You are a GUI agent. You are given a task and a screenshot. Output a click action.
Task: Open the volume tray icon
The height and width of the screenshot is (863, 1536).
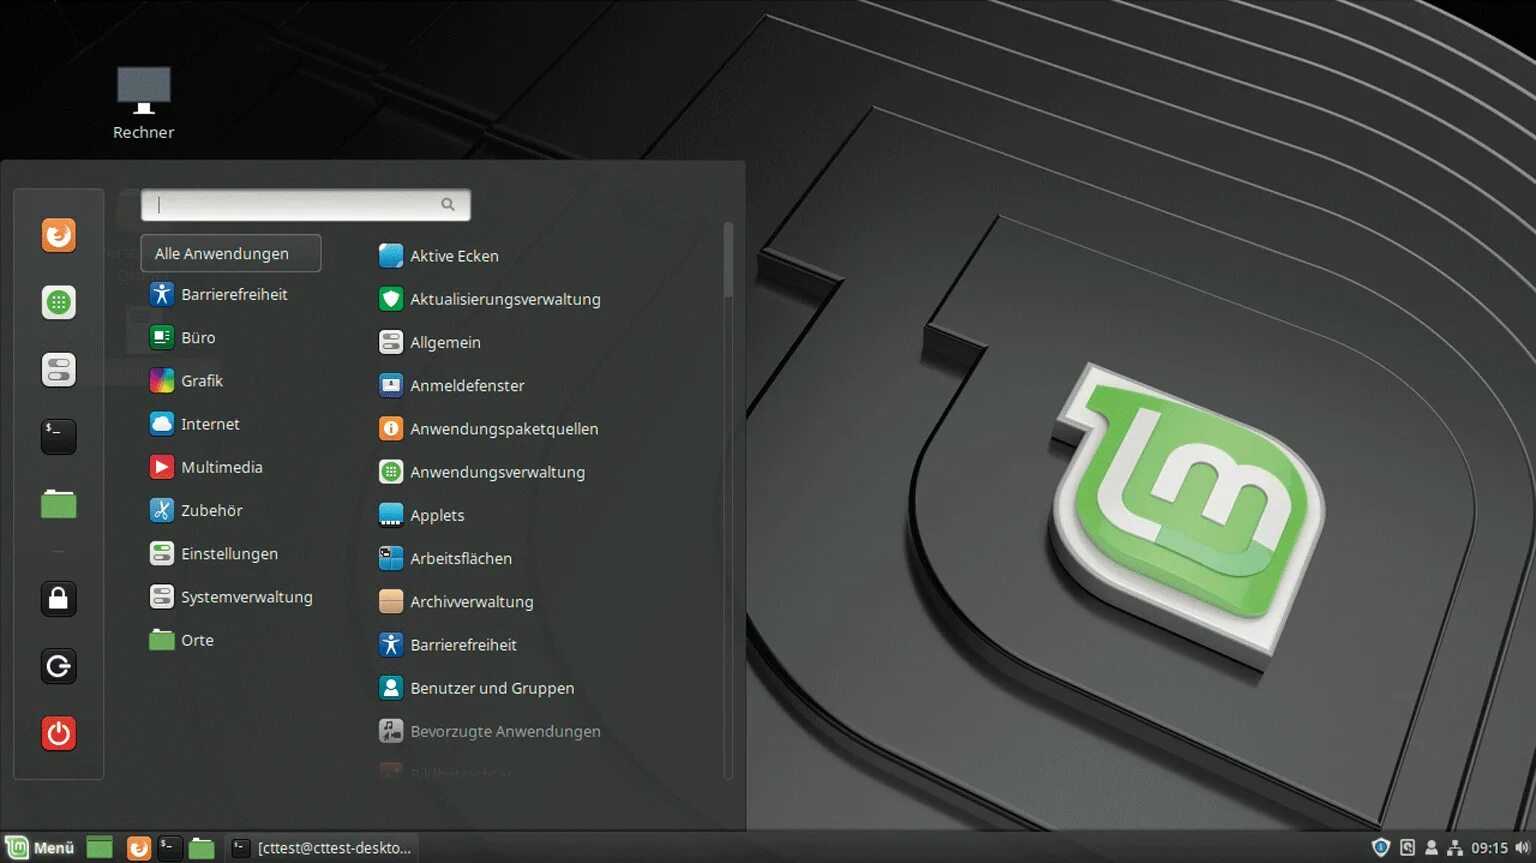pos(1522,848)
